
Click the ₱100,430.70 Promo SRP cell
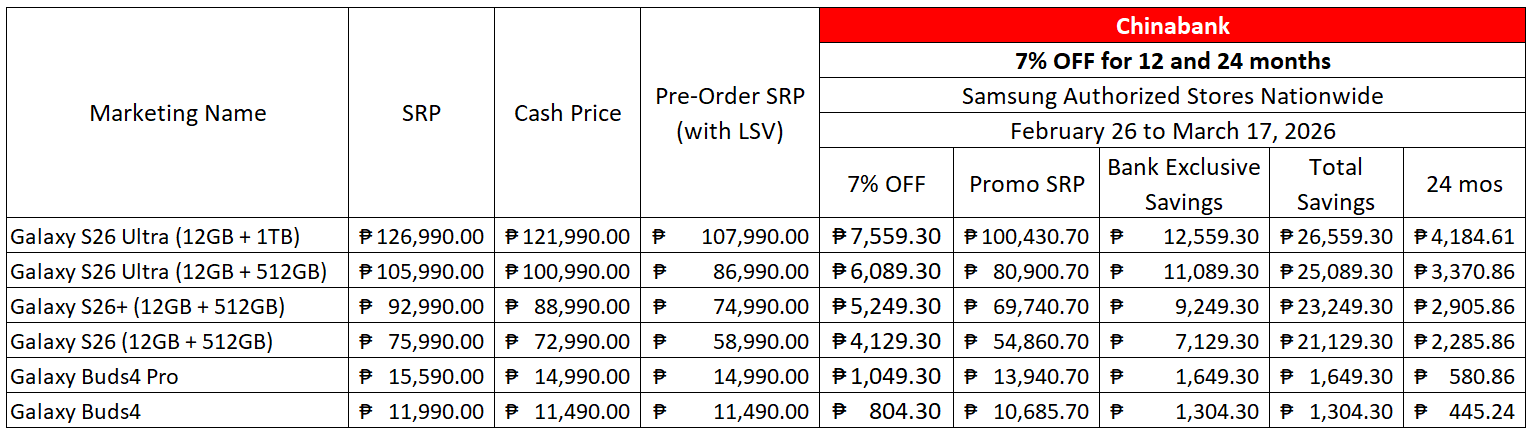1026,237
